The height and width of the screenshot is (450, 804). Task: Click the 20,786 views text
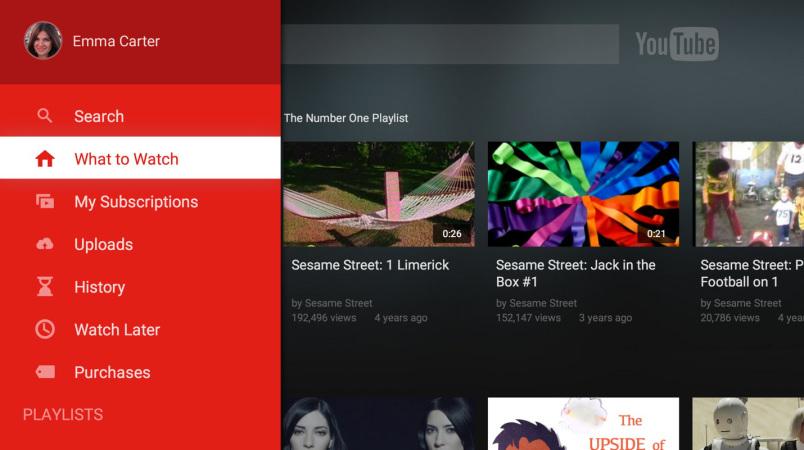coord(730,318)
